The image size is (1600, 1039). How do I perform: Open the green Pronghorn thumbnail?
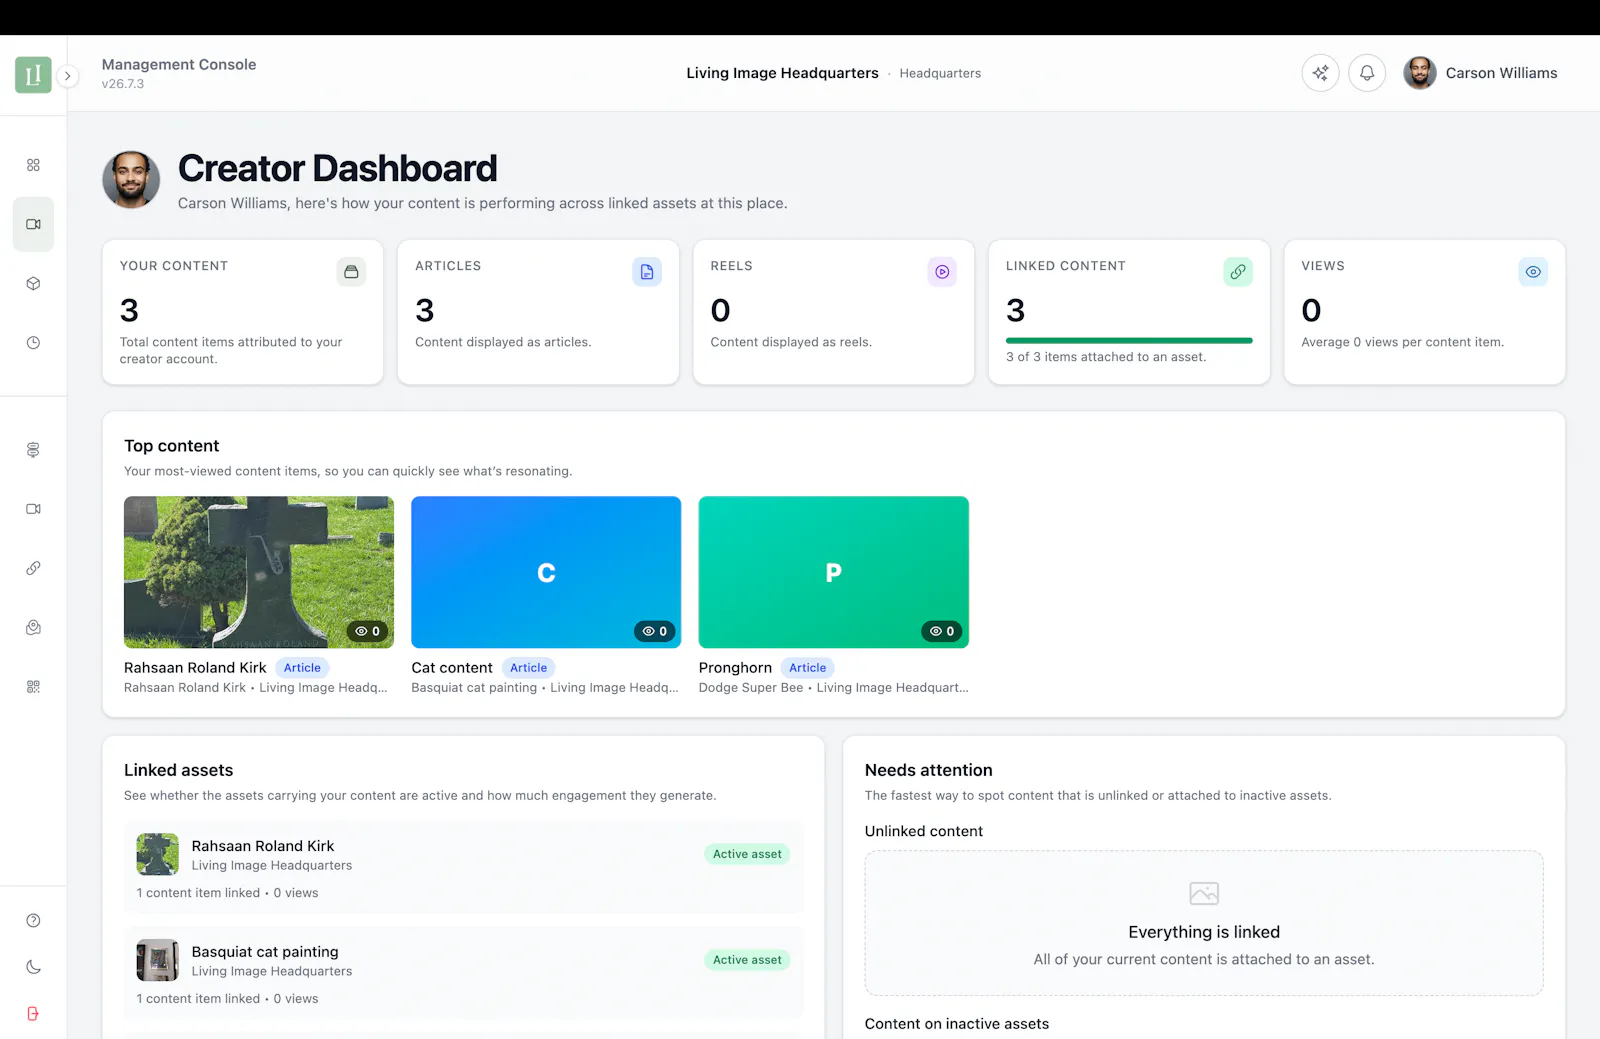pos(834,572)
